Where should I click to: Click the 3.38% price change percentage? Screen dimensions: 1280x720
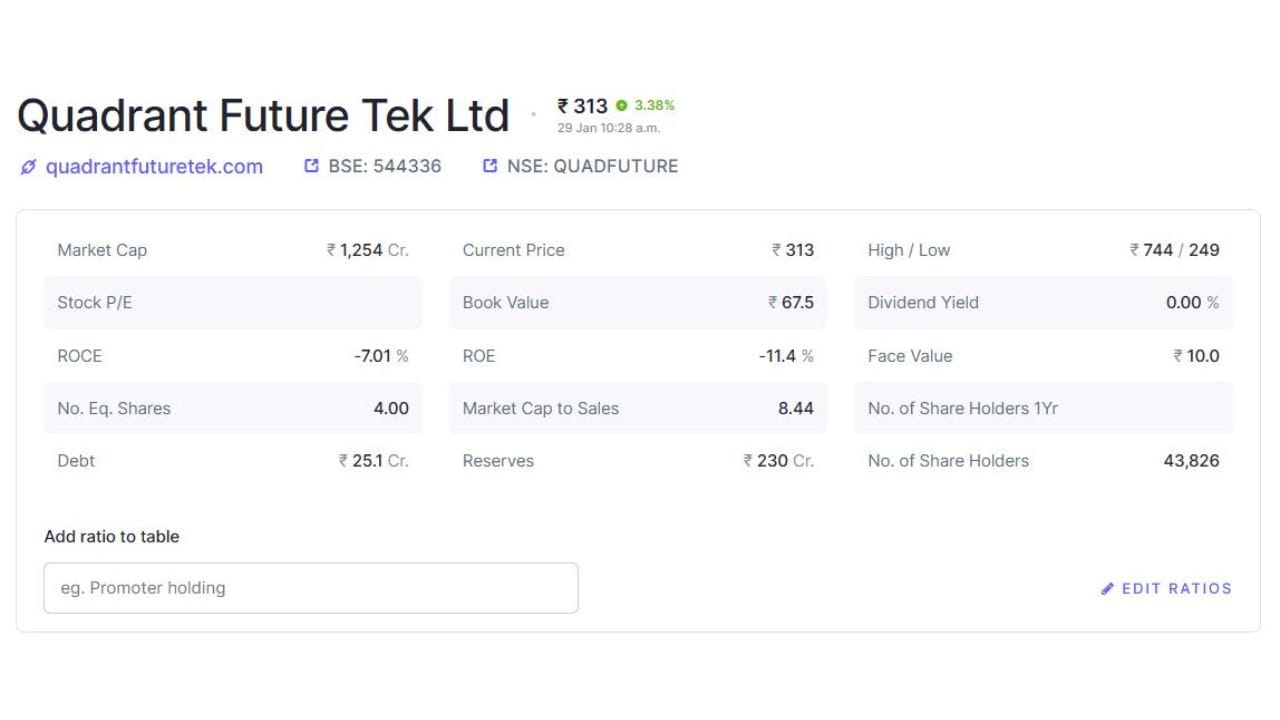click(x=655, y=105)
